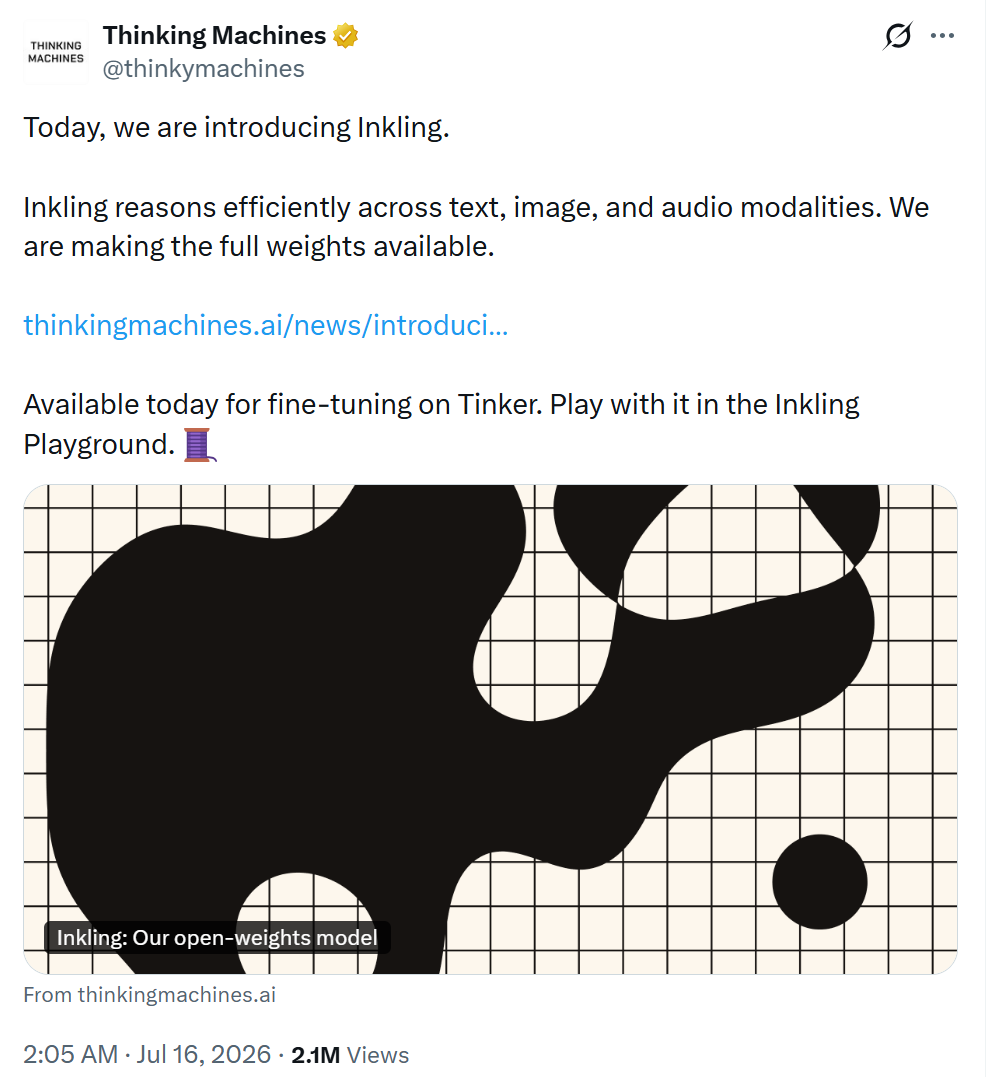Click the "Views" label
The image size is (987, 1077).
(x=378, y=1055)
